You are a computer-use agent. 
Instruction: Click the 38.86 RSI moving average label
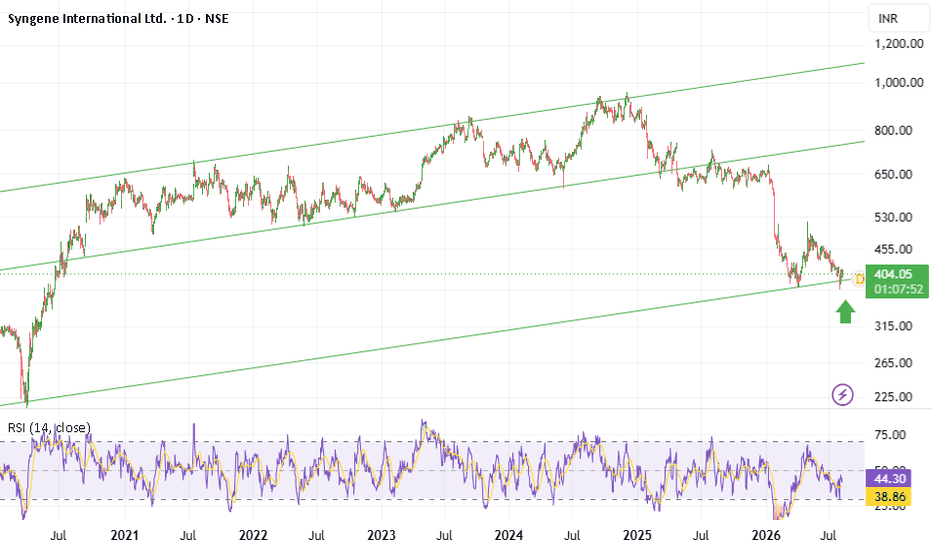889,496
